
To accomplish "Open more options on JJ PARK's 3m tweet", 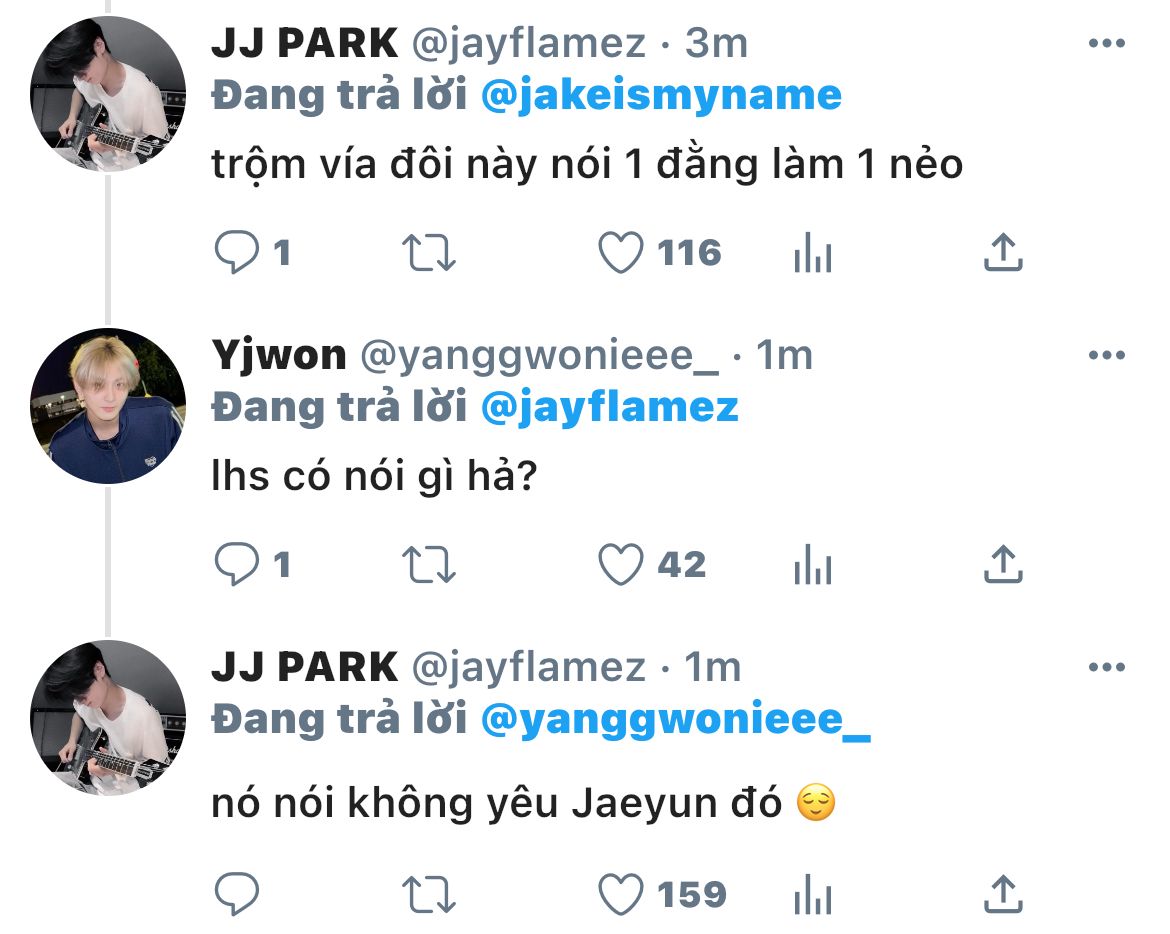I will pyautogui.click(x=1107, y=43).
